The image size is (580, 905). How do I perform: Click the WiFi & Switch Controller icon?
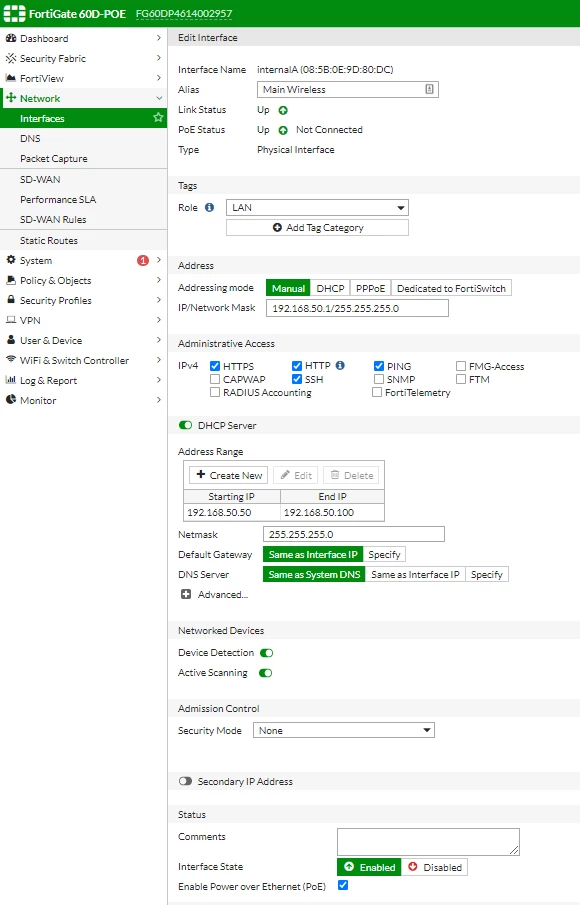(10, 360)
